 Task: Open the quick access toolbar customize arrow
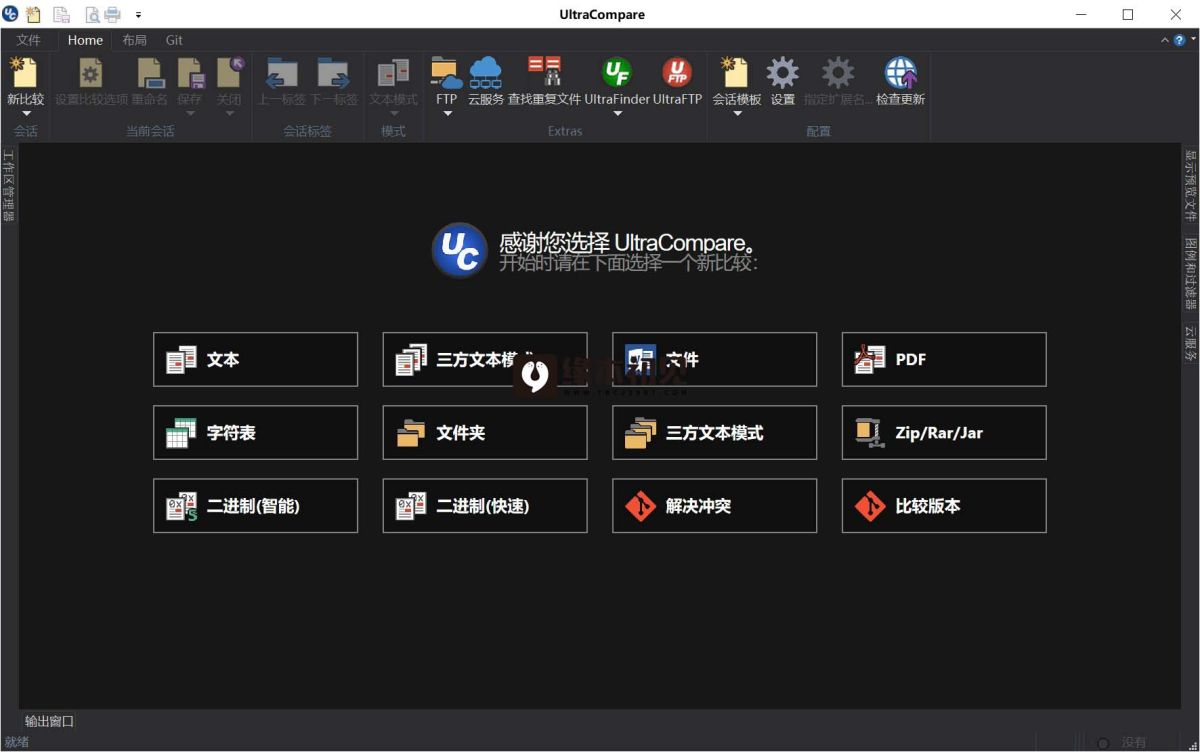pos(138,15)
